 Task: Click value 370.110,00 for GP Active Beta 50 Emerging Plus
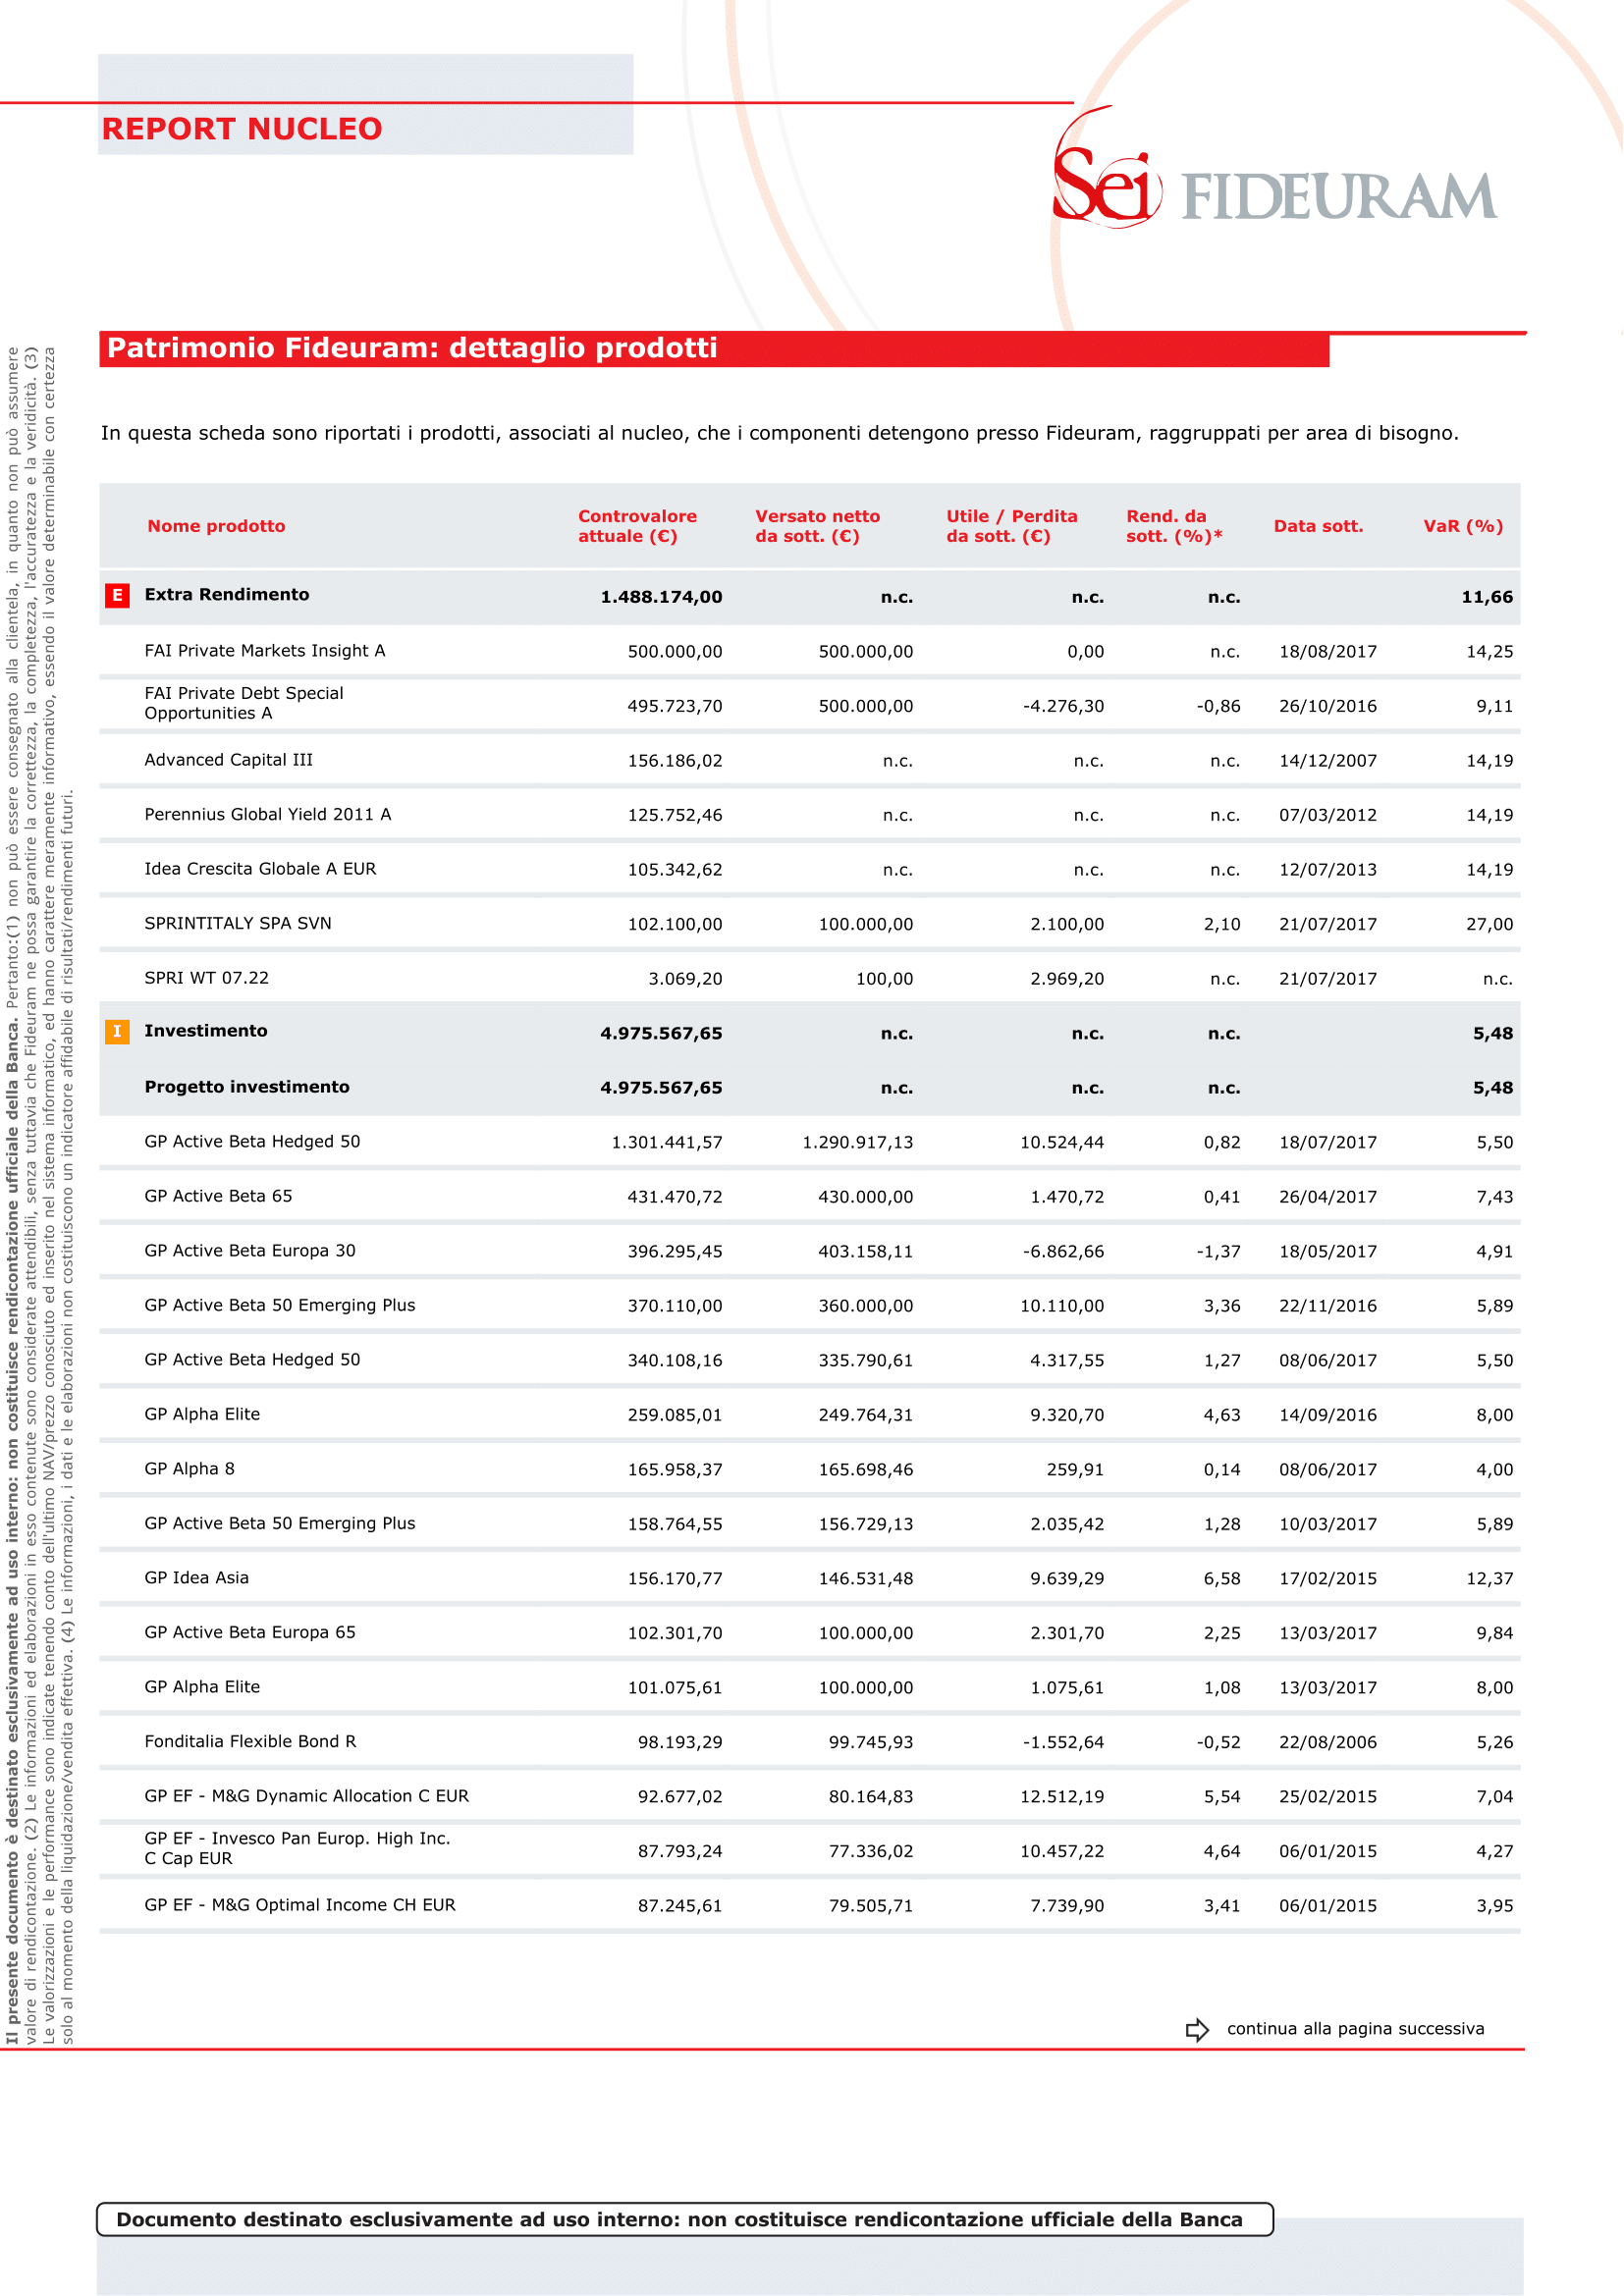pyautogui.click(x=675, y=1306)
